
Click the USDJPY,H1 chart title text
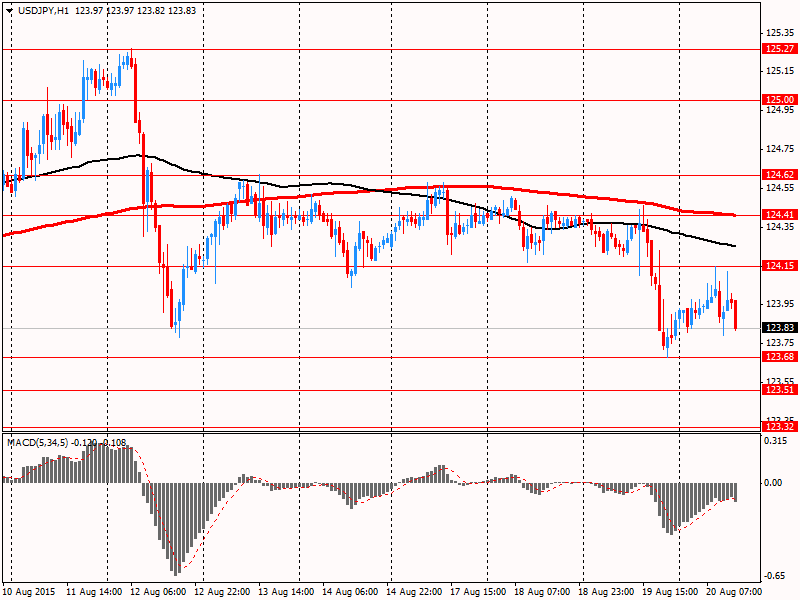(x=43, y=11)
